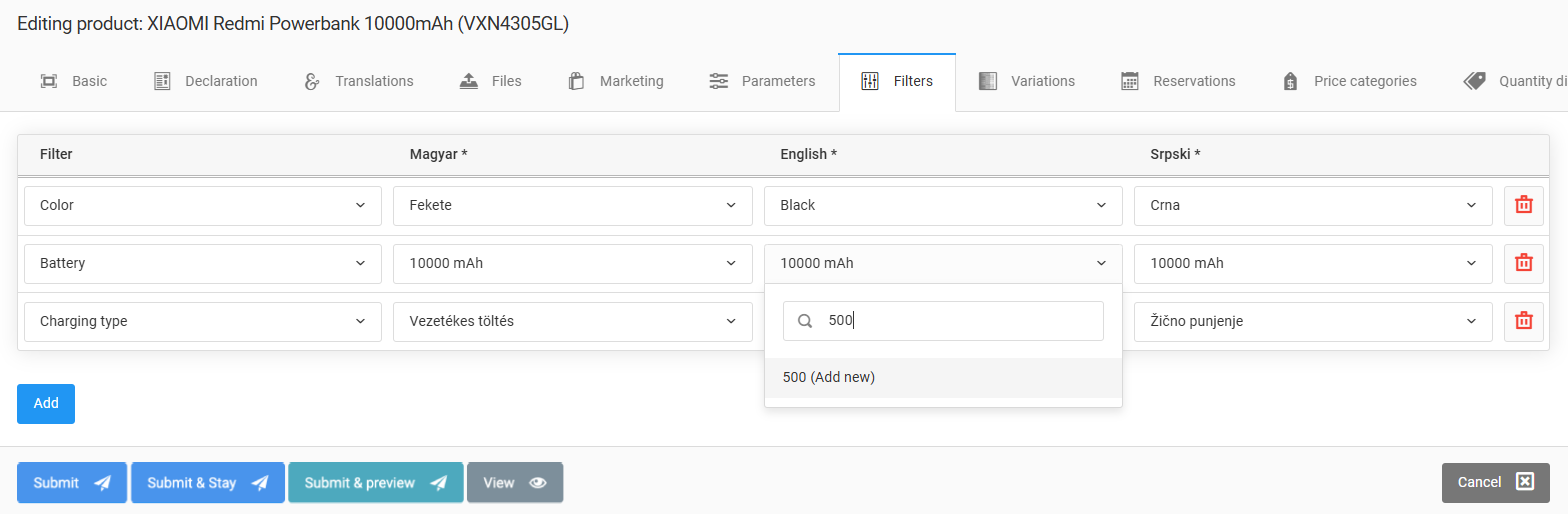
Task: Open the Vezetékes töltés dropdown
Action: click(x=573, y=321)
